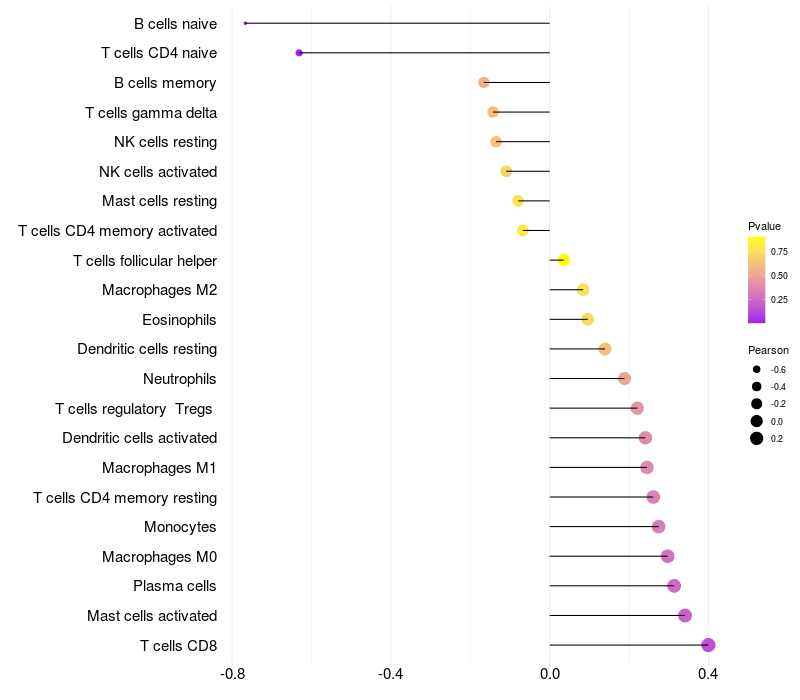Click the Mast cells activated data point
This screenshot has height=700, width=800.
[x=685, y=615]
